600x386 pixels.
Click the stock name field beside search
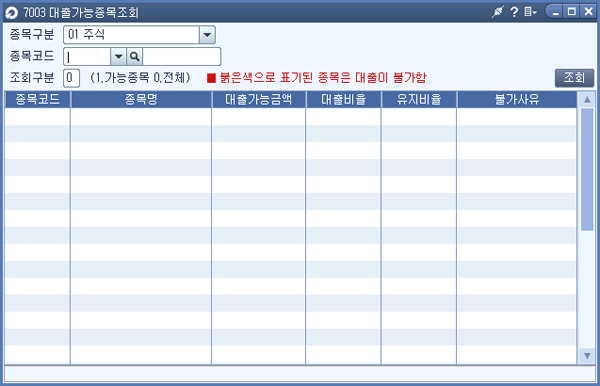click(x=182, y=57)
